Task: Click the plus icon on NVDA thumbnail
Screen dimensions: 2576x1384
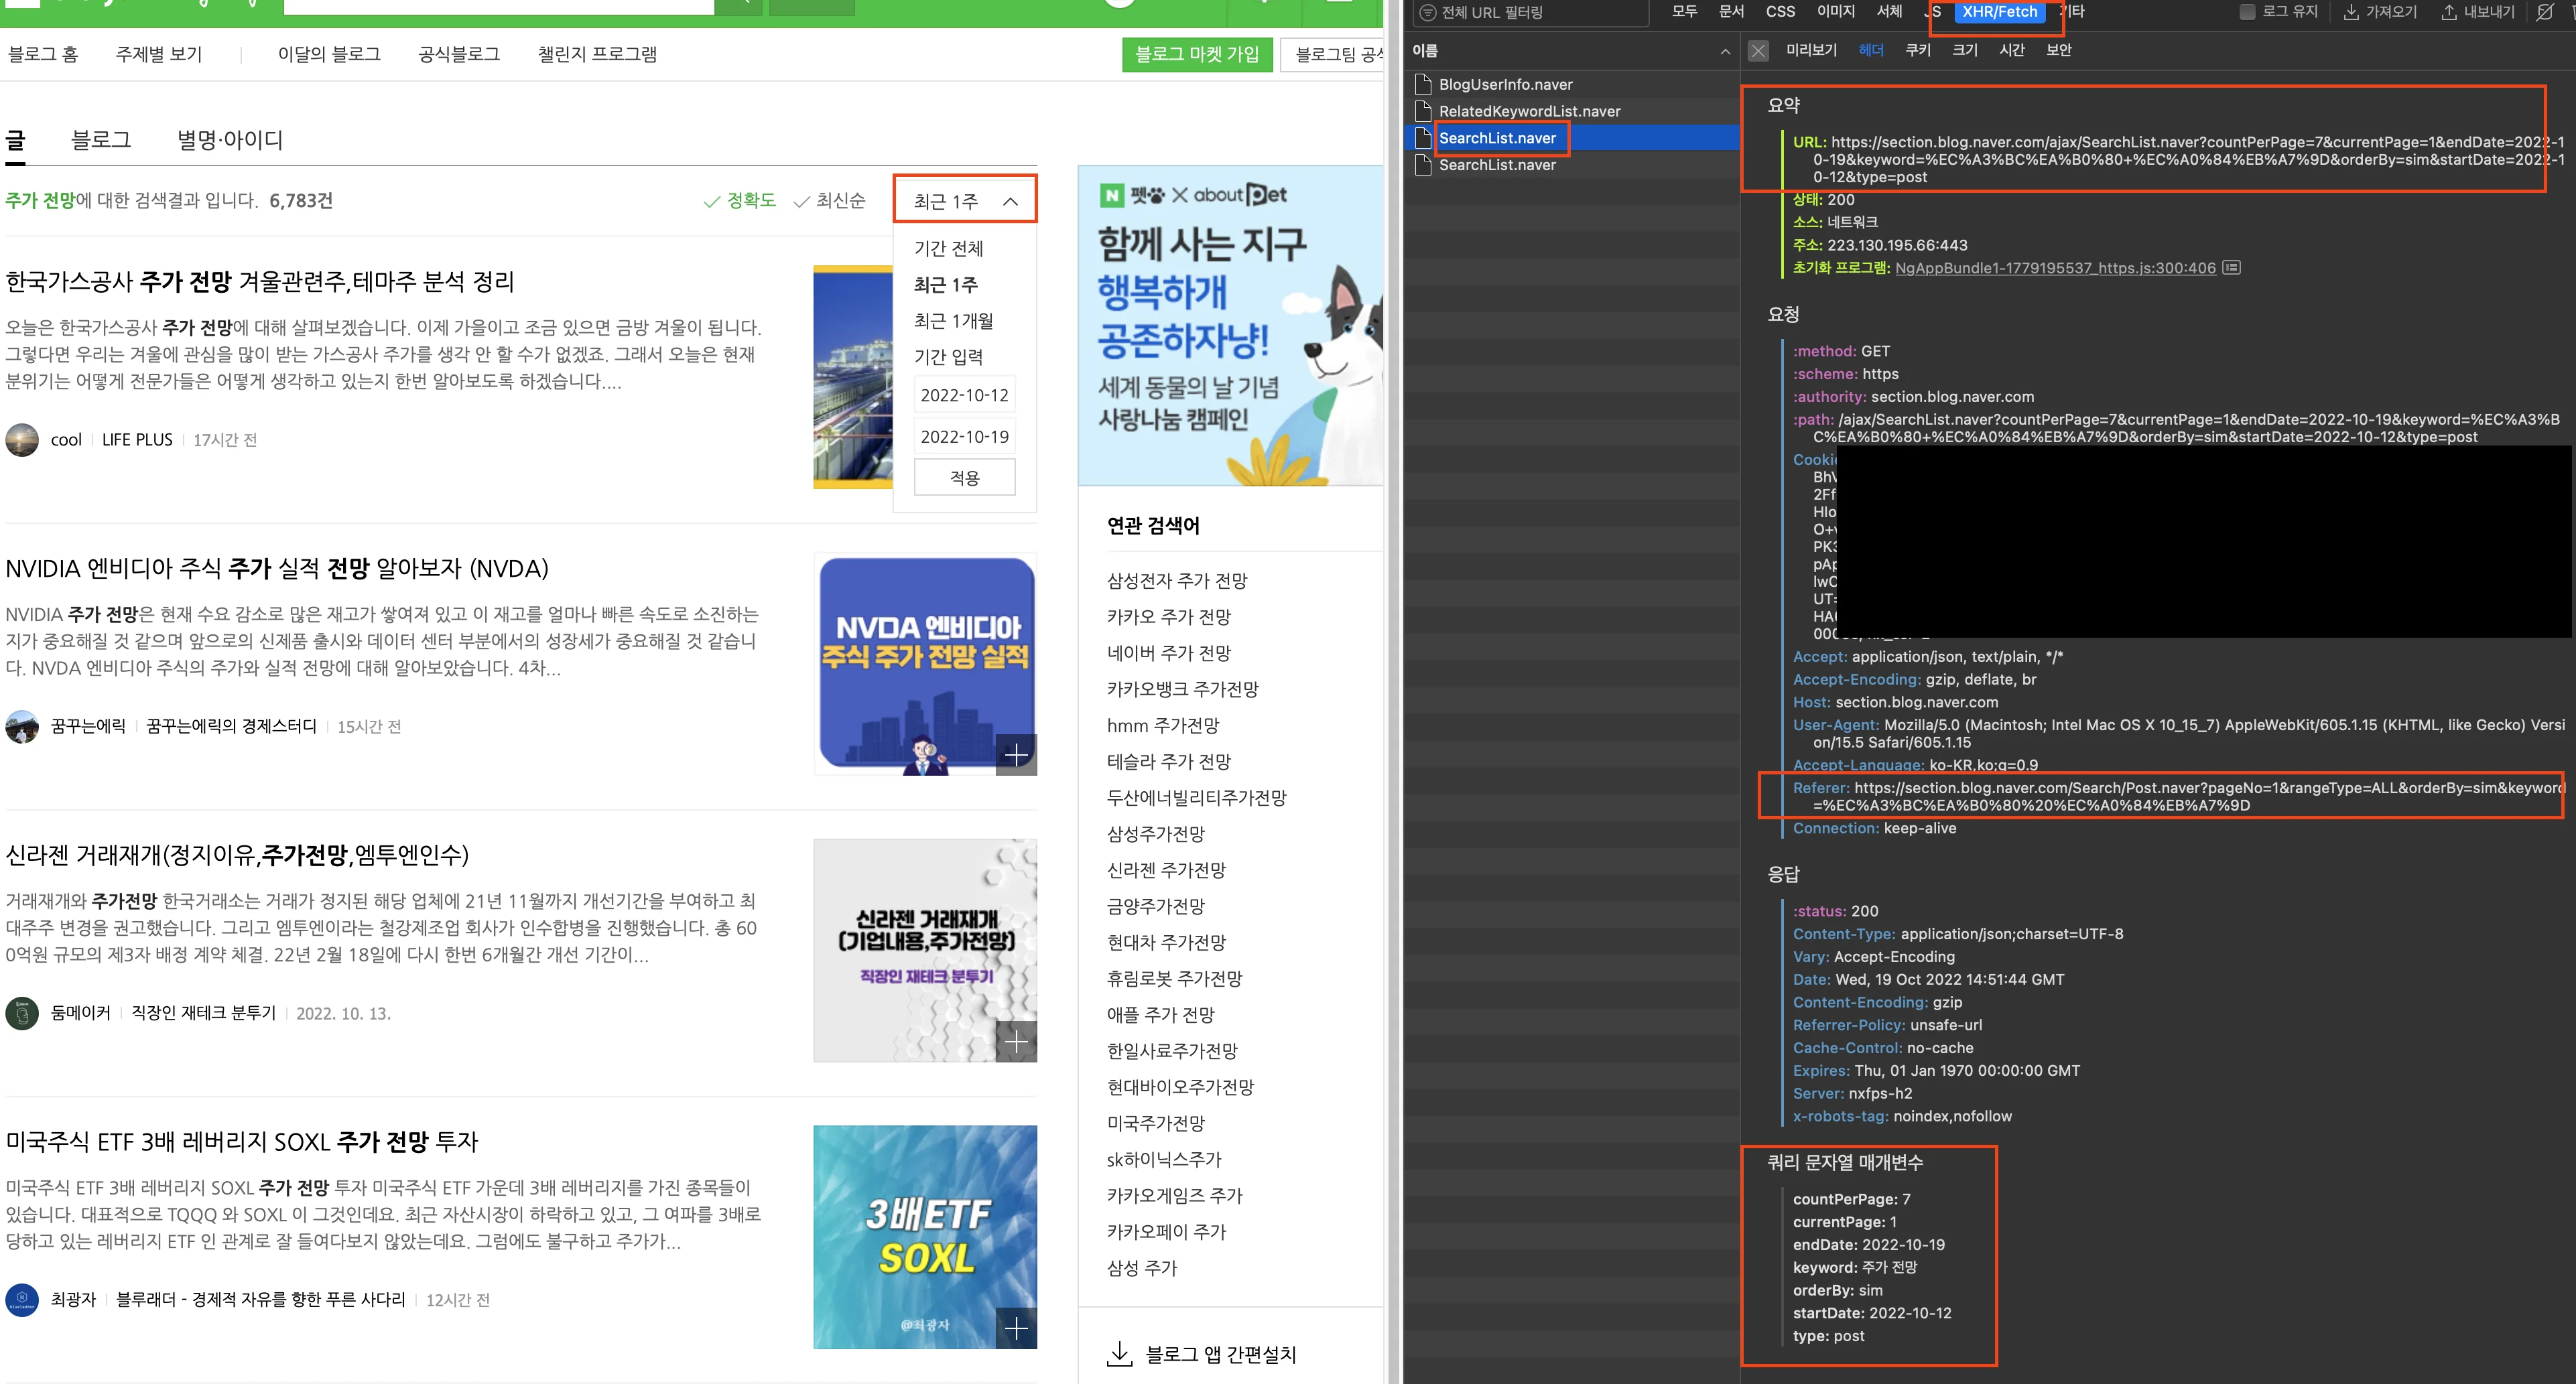Action: [x=1016, y=754]
